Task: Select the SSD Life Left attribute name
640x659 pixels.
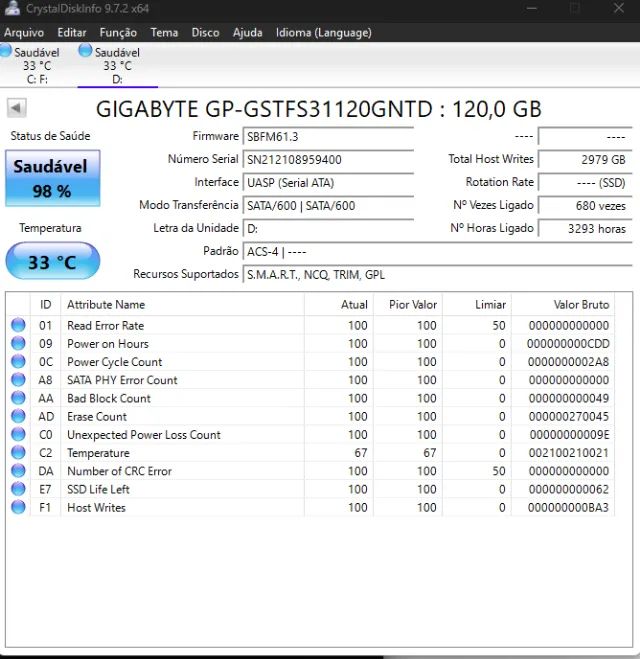Action: tap(98, 489)
